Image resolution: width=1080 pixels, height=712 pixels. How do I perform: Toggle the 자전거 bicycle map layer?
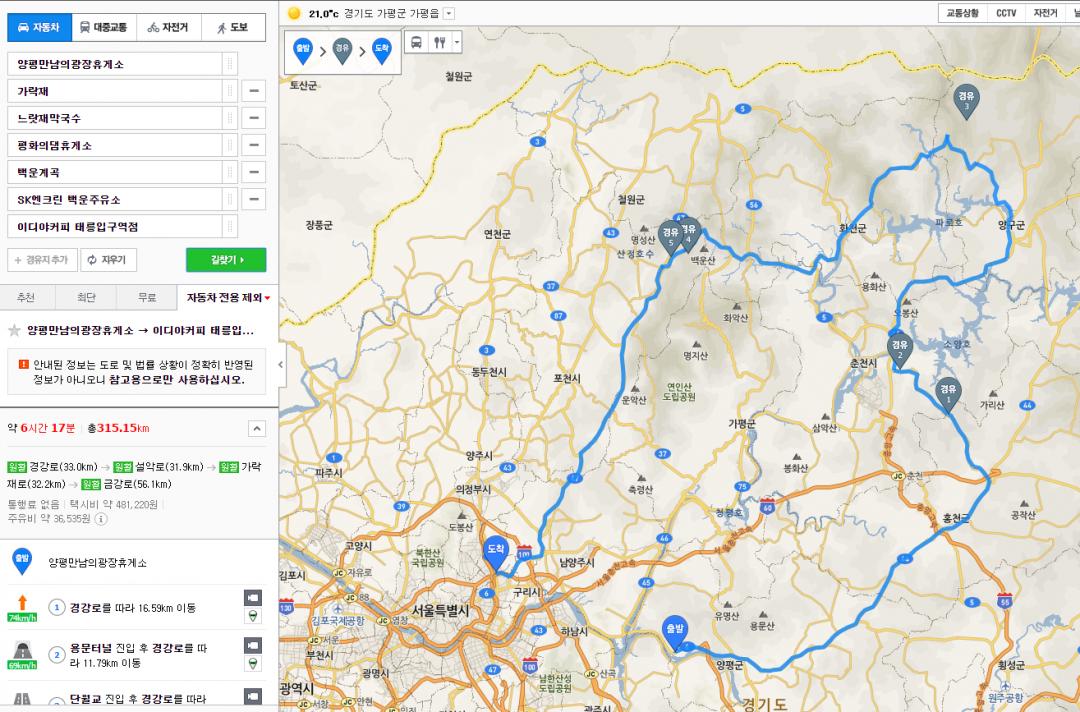coord(1046,13)
